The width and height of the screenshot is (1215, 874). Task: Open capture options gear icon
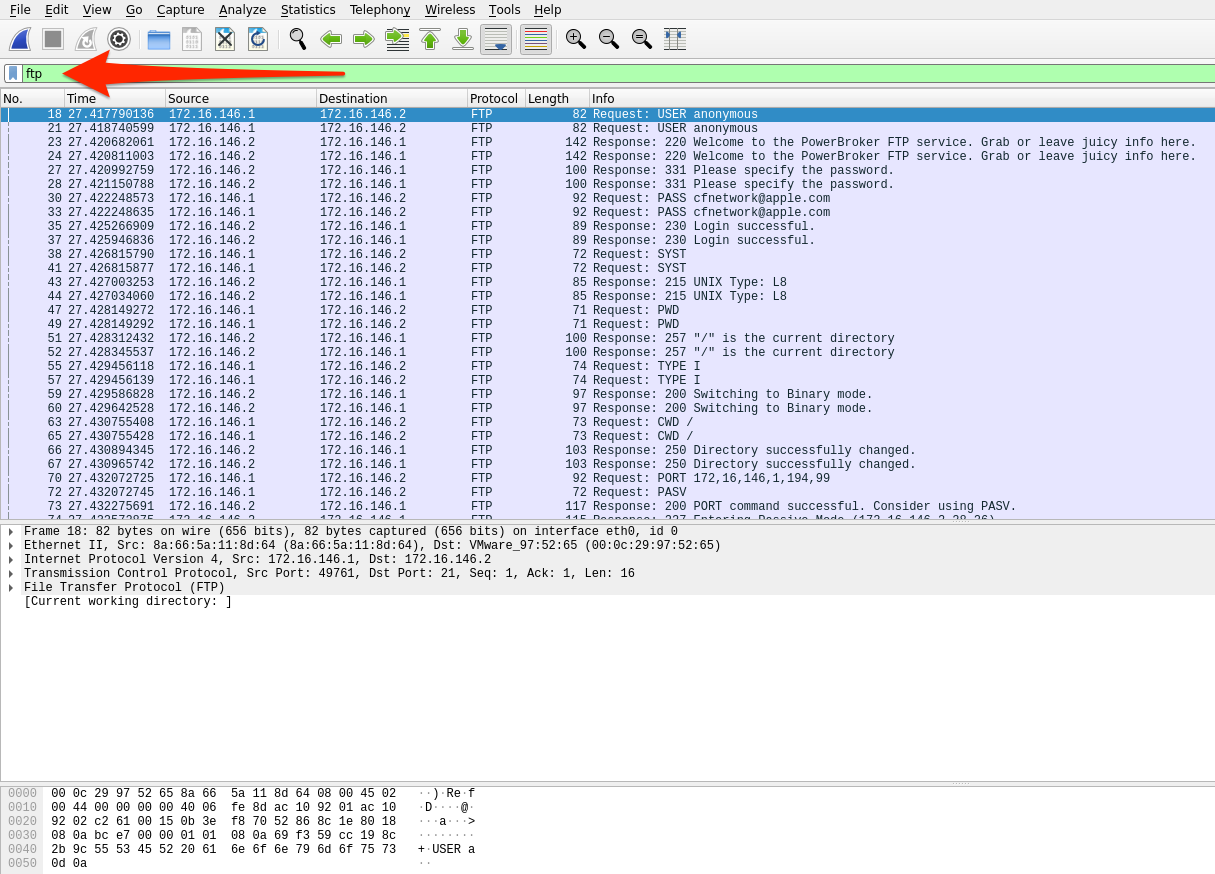pos(119,39)
